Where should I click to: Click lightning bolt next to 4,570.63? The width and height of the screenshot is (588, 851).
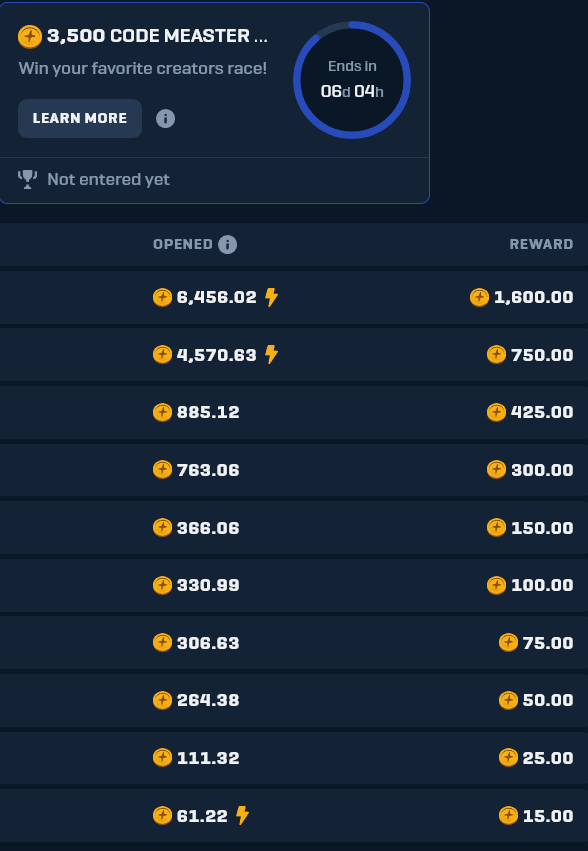coord(271,354)
